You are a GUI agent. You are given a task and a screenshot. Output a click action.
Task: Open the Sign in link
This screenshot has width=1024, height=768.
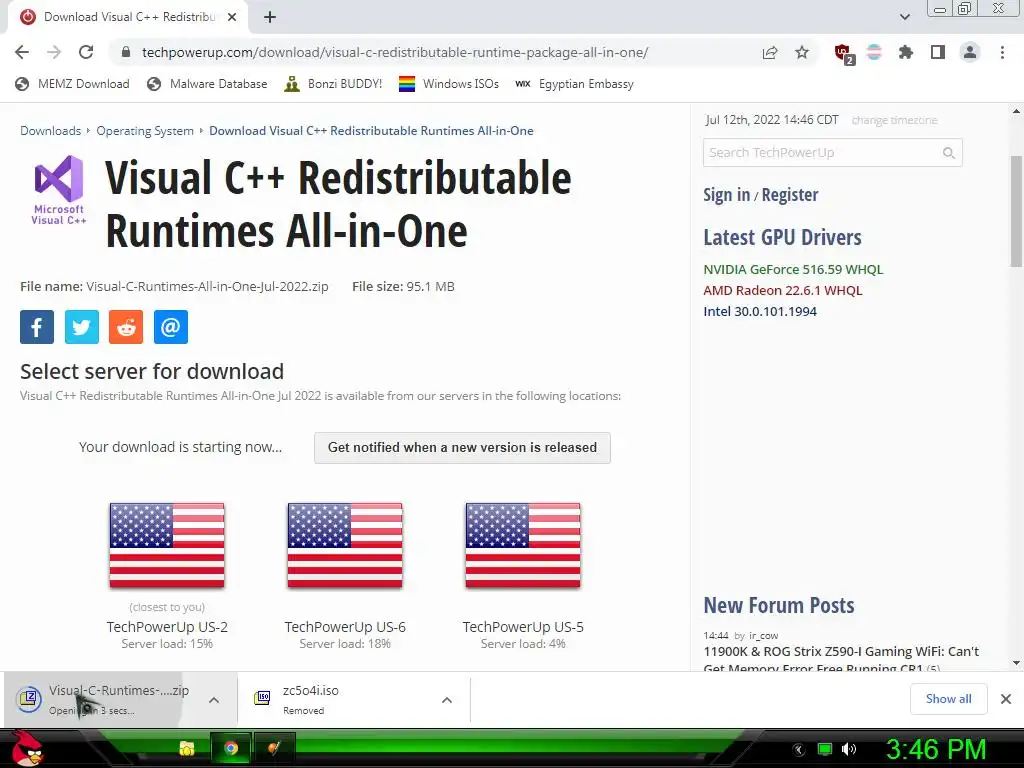726,195
